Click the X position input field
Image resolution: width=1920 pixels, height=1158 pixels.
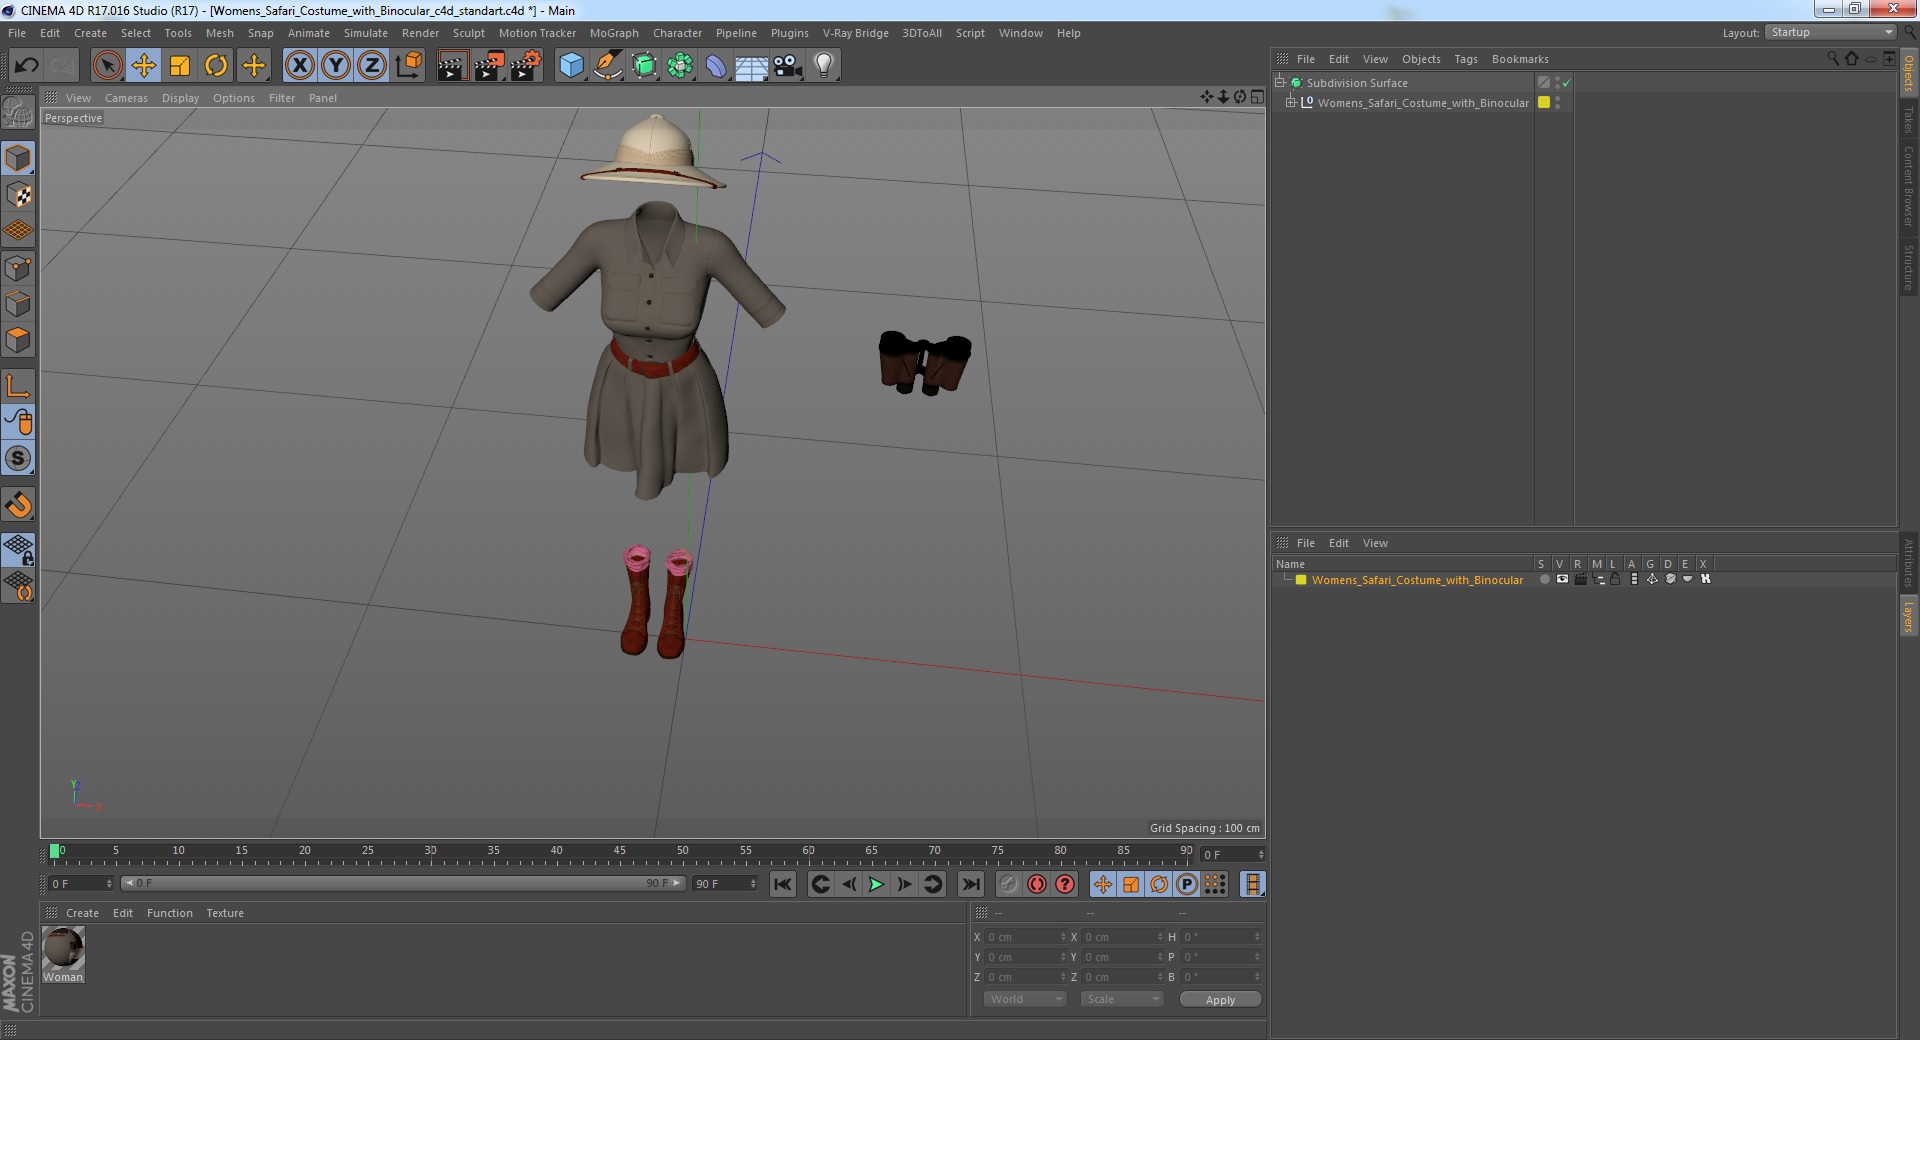tap(1026, 937)
